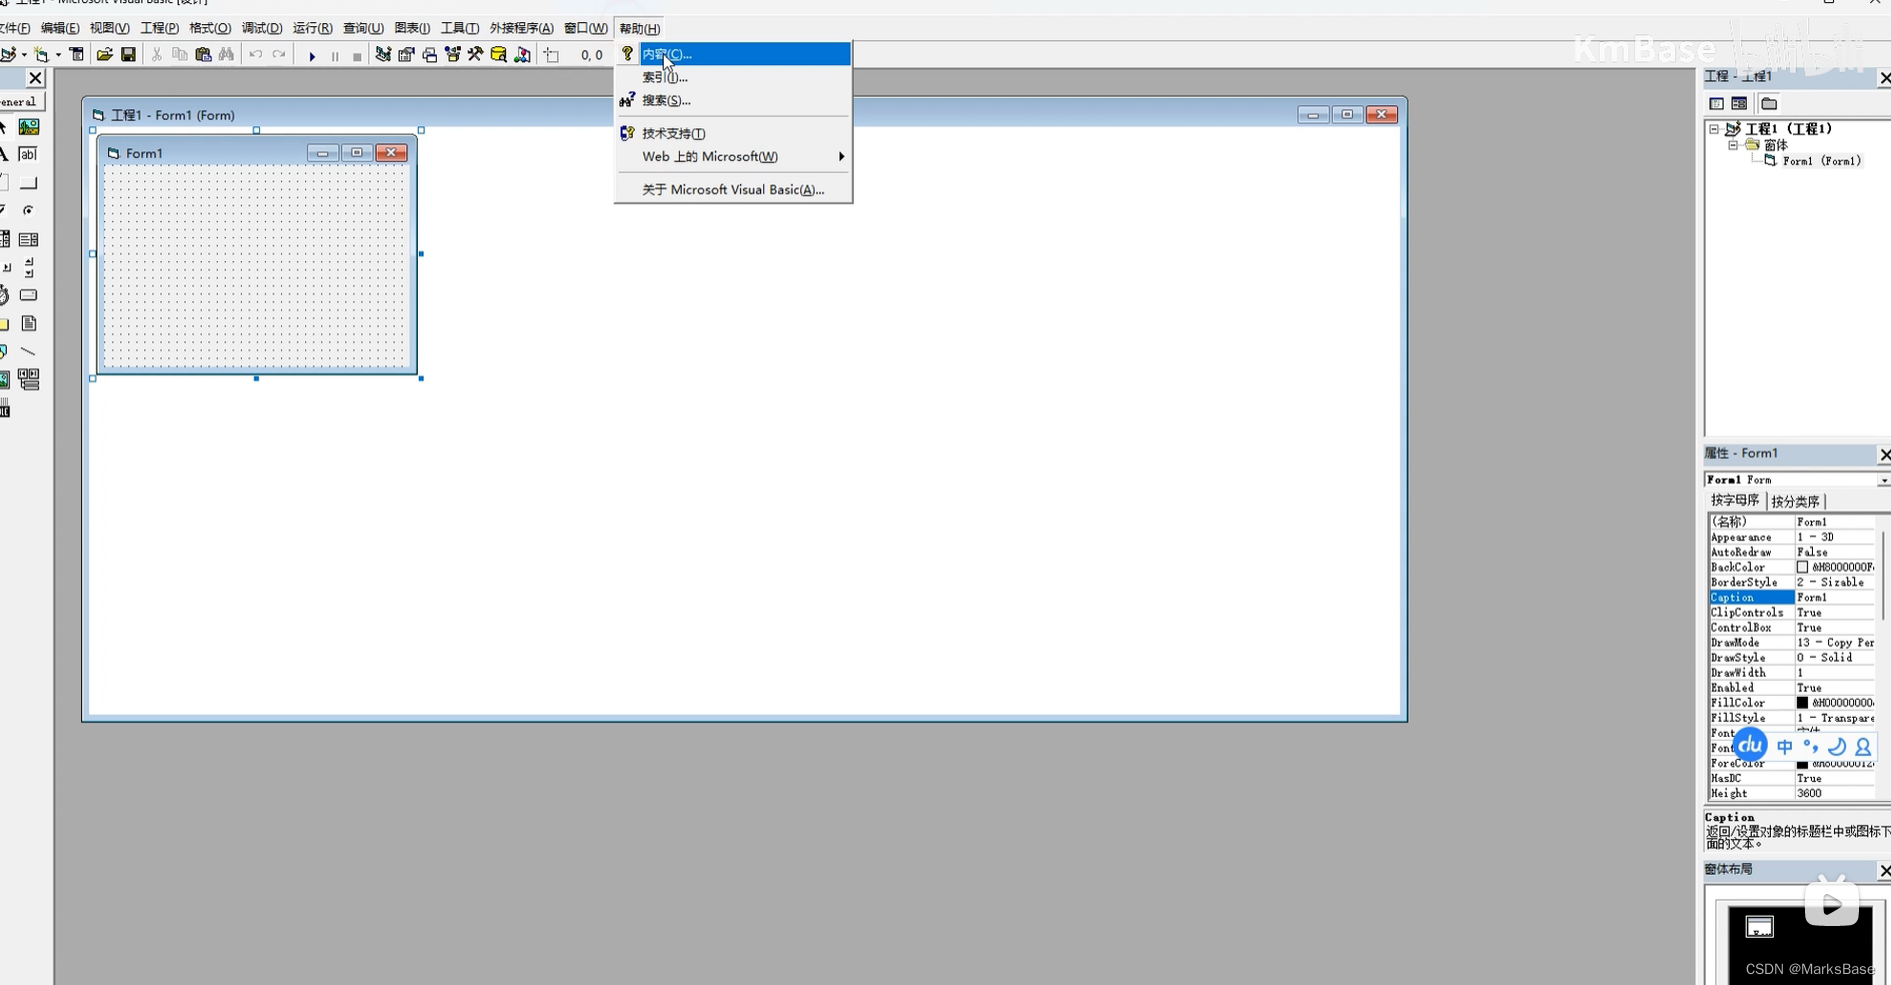Close the toolbox panel with its X
Image resolution: width=1891 pixels, height=985 pixels.
pos(35,77)
